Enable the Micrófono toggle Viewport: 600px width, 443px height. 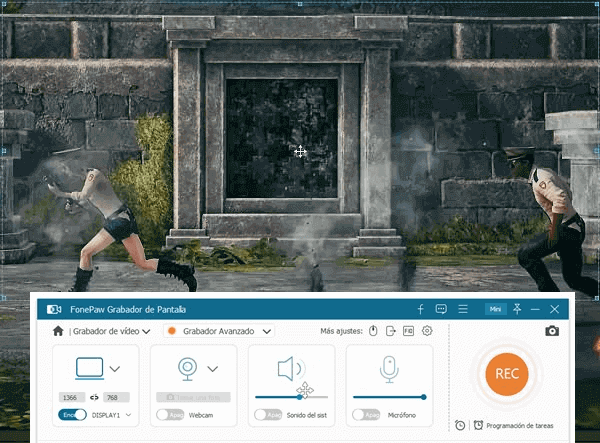[x=366, y=415]
